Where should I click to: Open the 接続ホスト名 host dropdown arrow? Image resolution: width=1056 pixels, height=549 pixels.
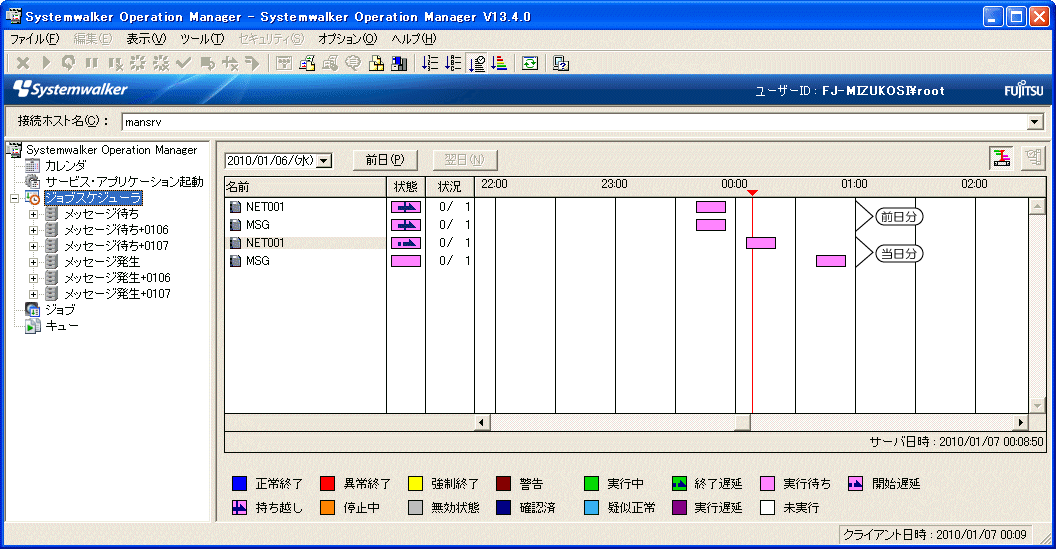1034,123
